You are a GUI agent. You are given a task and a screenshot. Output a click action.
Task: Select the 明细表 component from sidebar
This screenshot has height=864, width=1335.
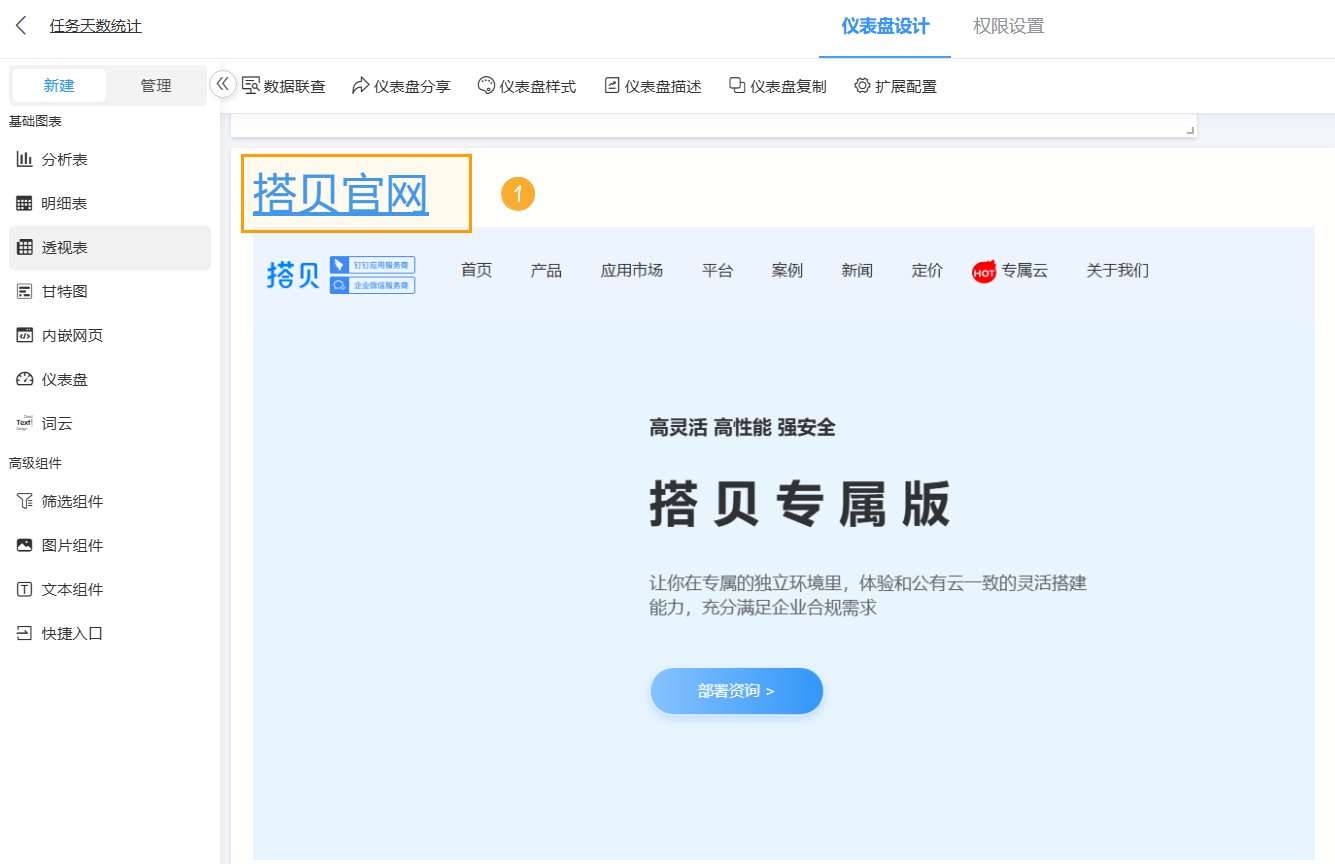tap(63, 203)
